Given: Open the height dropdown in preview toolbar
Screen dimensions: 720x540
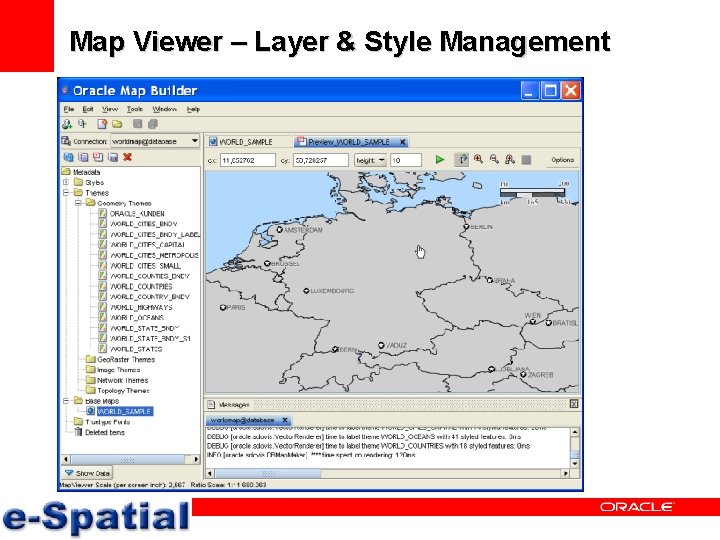Looking at the screenshot, I should [x=370, y=160].
